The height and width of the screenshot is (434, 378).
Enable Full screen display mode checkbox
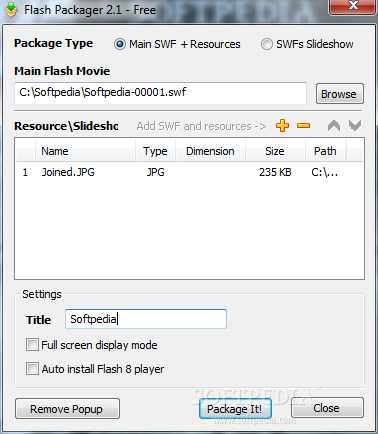pyautogui.click(x=32, y=344)
